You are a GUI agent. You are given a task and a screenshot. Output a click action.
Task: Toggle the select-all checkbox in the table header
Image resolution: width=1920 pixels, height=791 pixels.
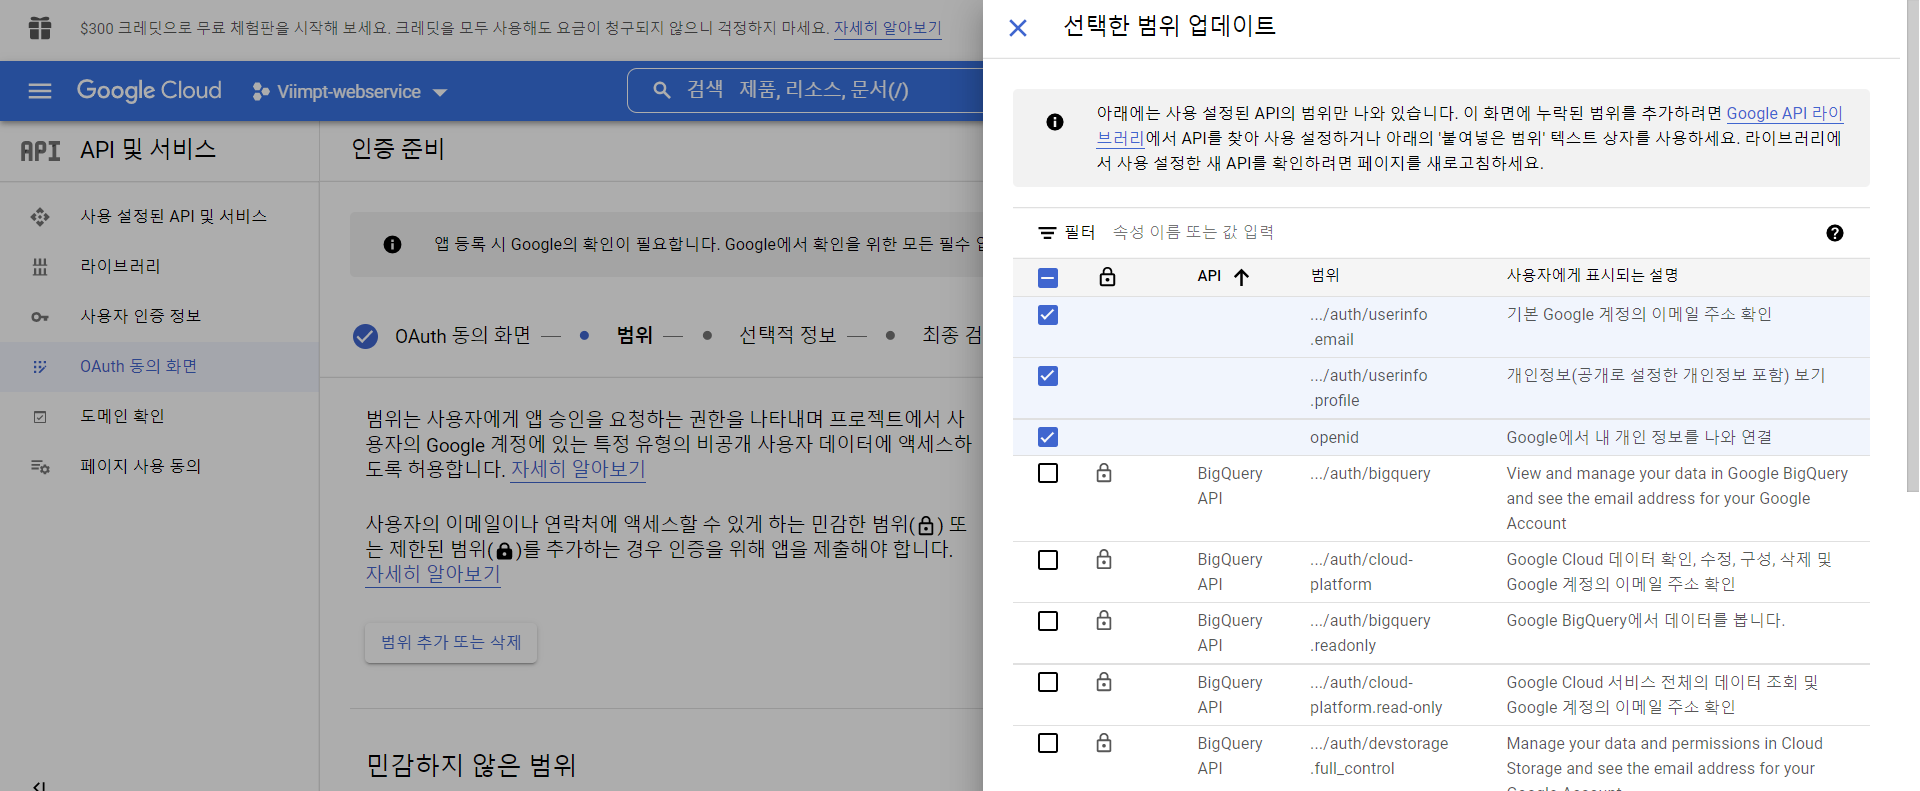tap(1048, 278)
